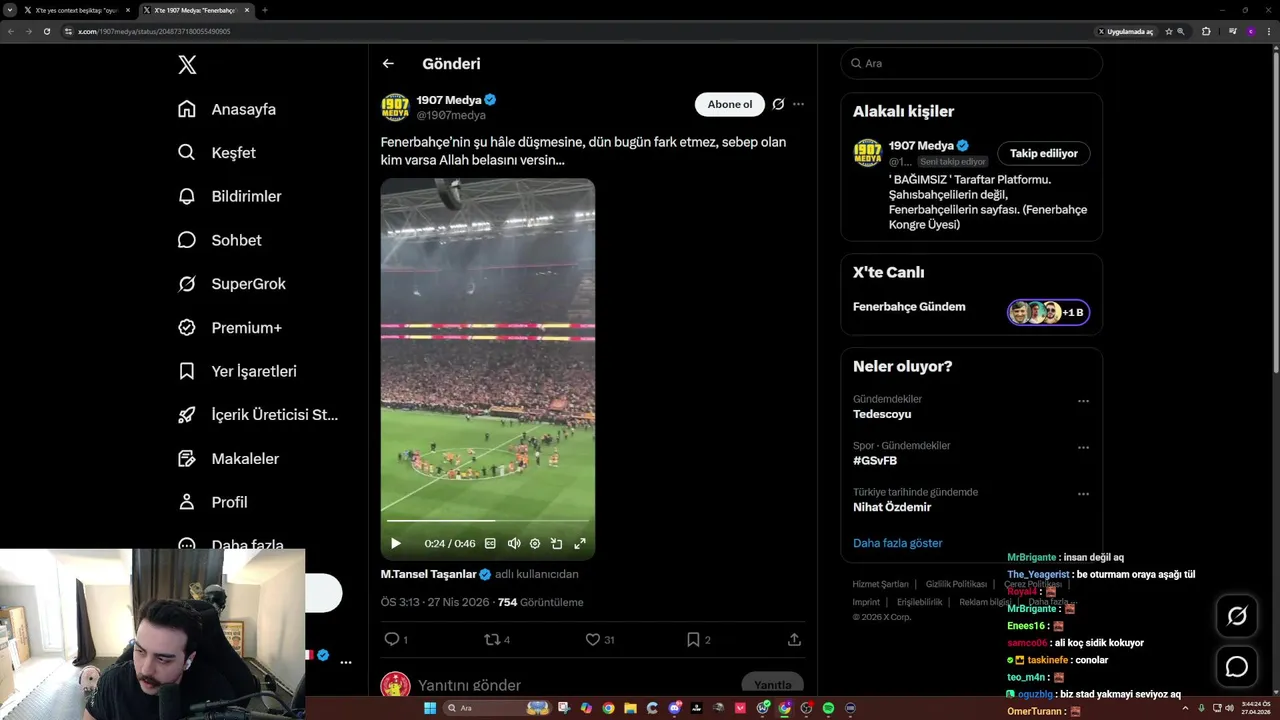Screen dimensions: 1280x720
Task: Open 1907 Medya in Alakalı kişiler
Action: 921,146
